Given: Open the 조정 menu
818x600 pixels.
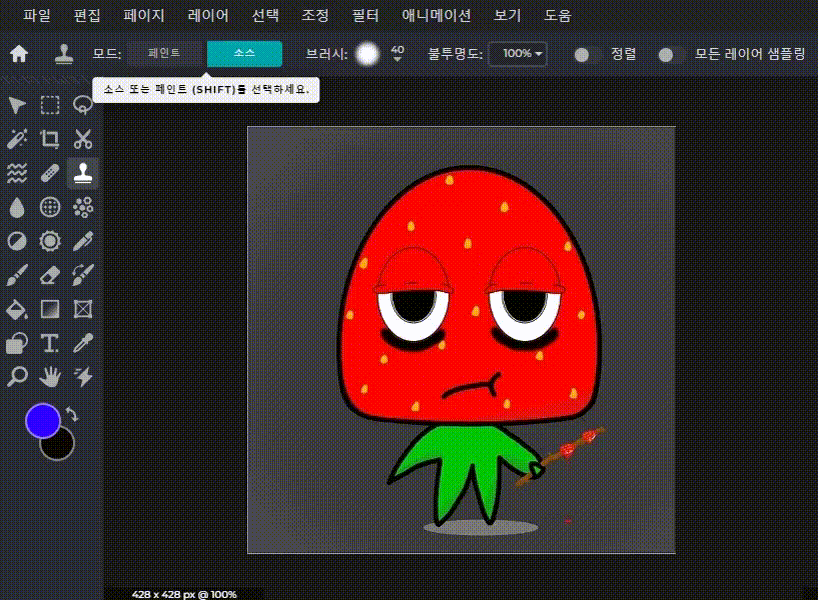Looking at the screenshot, I should tap(315, 15).
